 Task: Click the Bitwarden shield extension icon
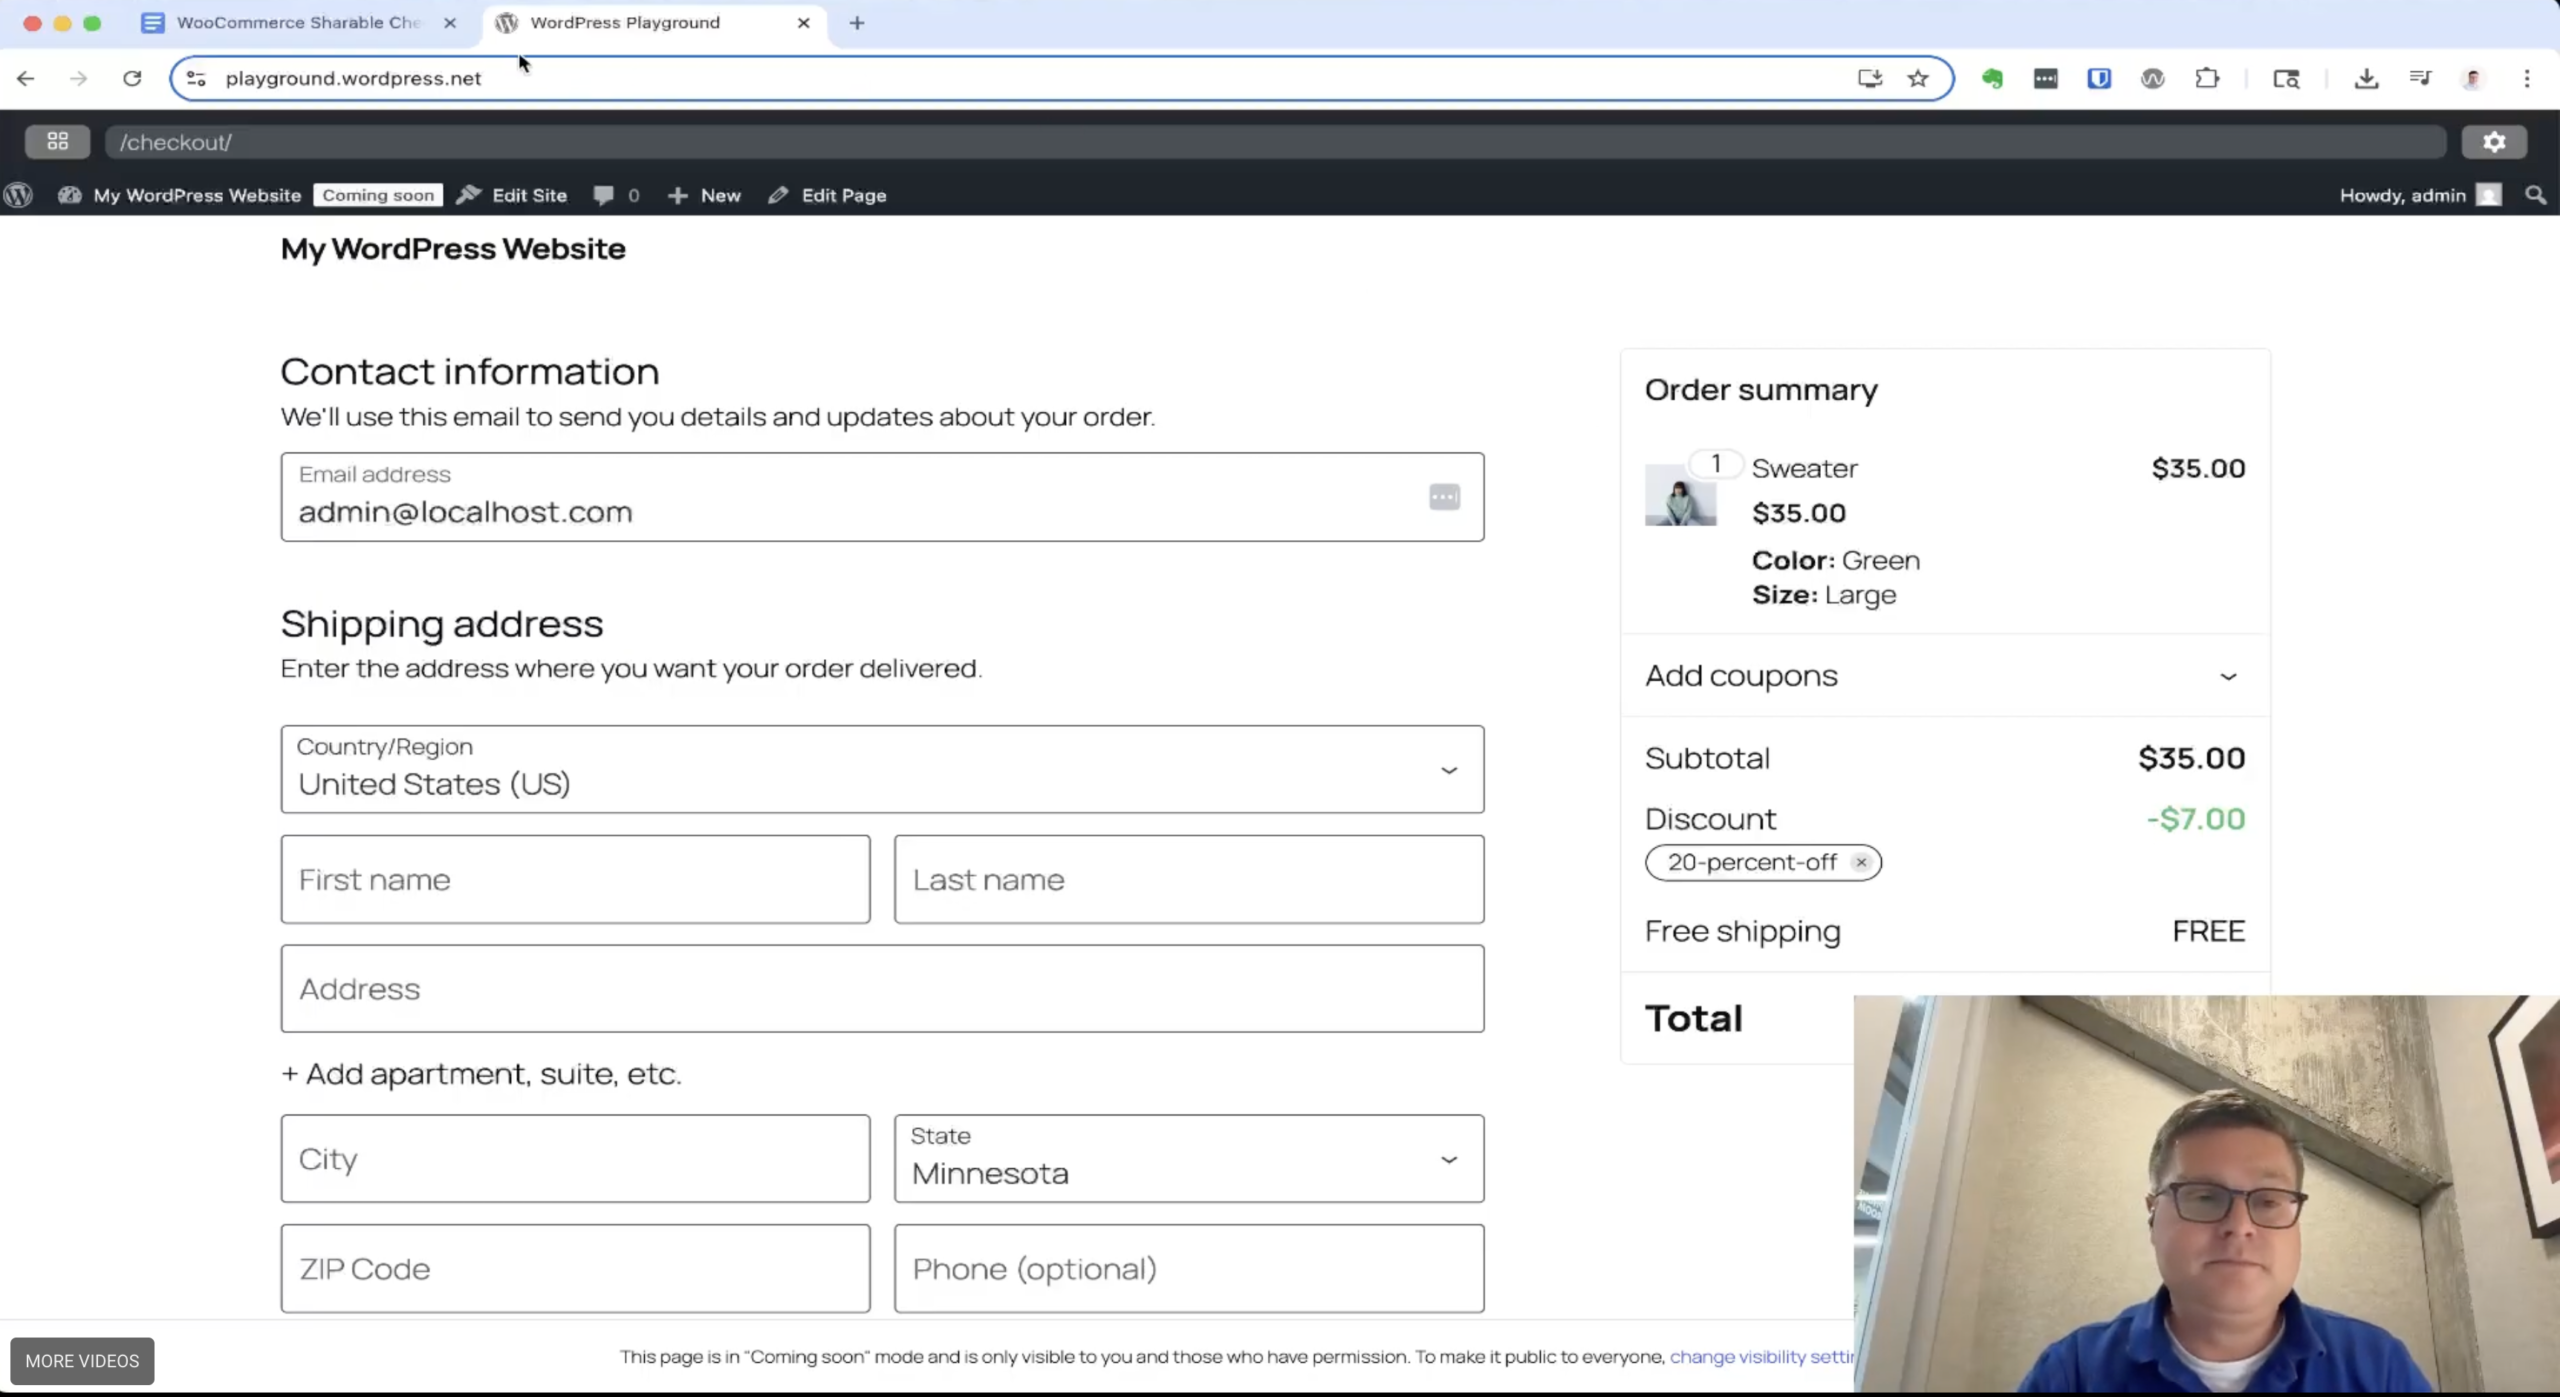pos(2098,78)
